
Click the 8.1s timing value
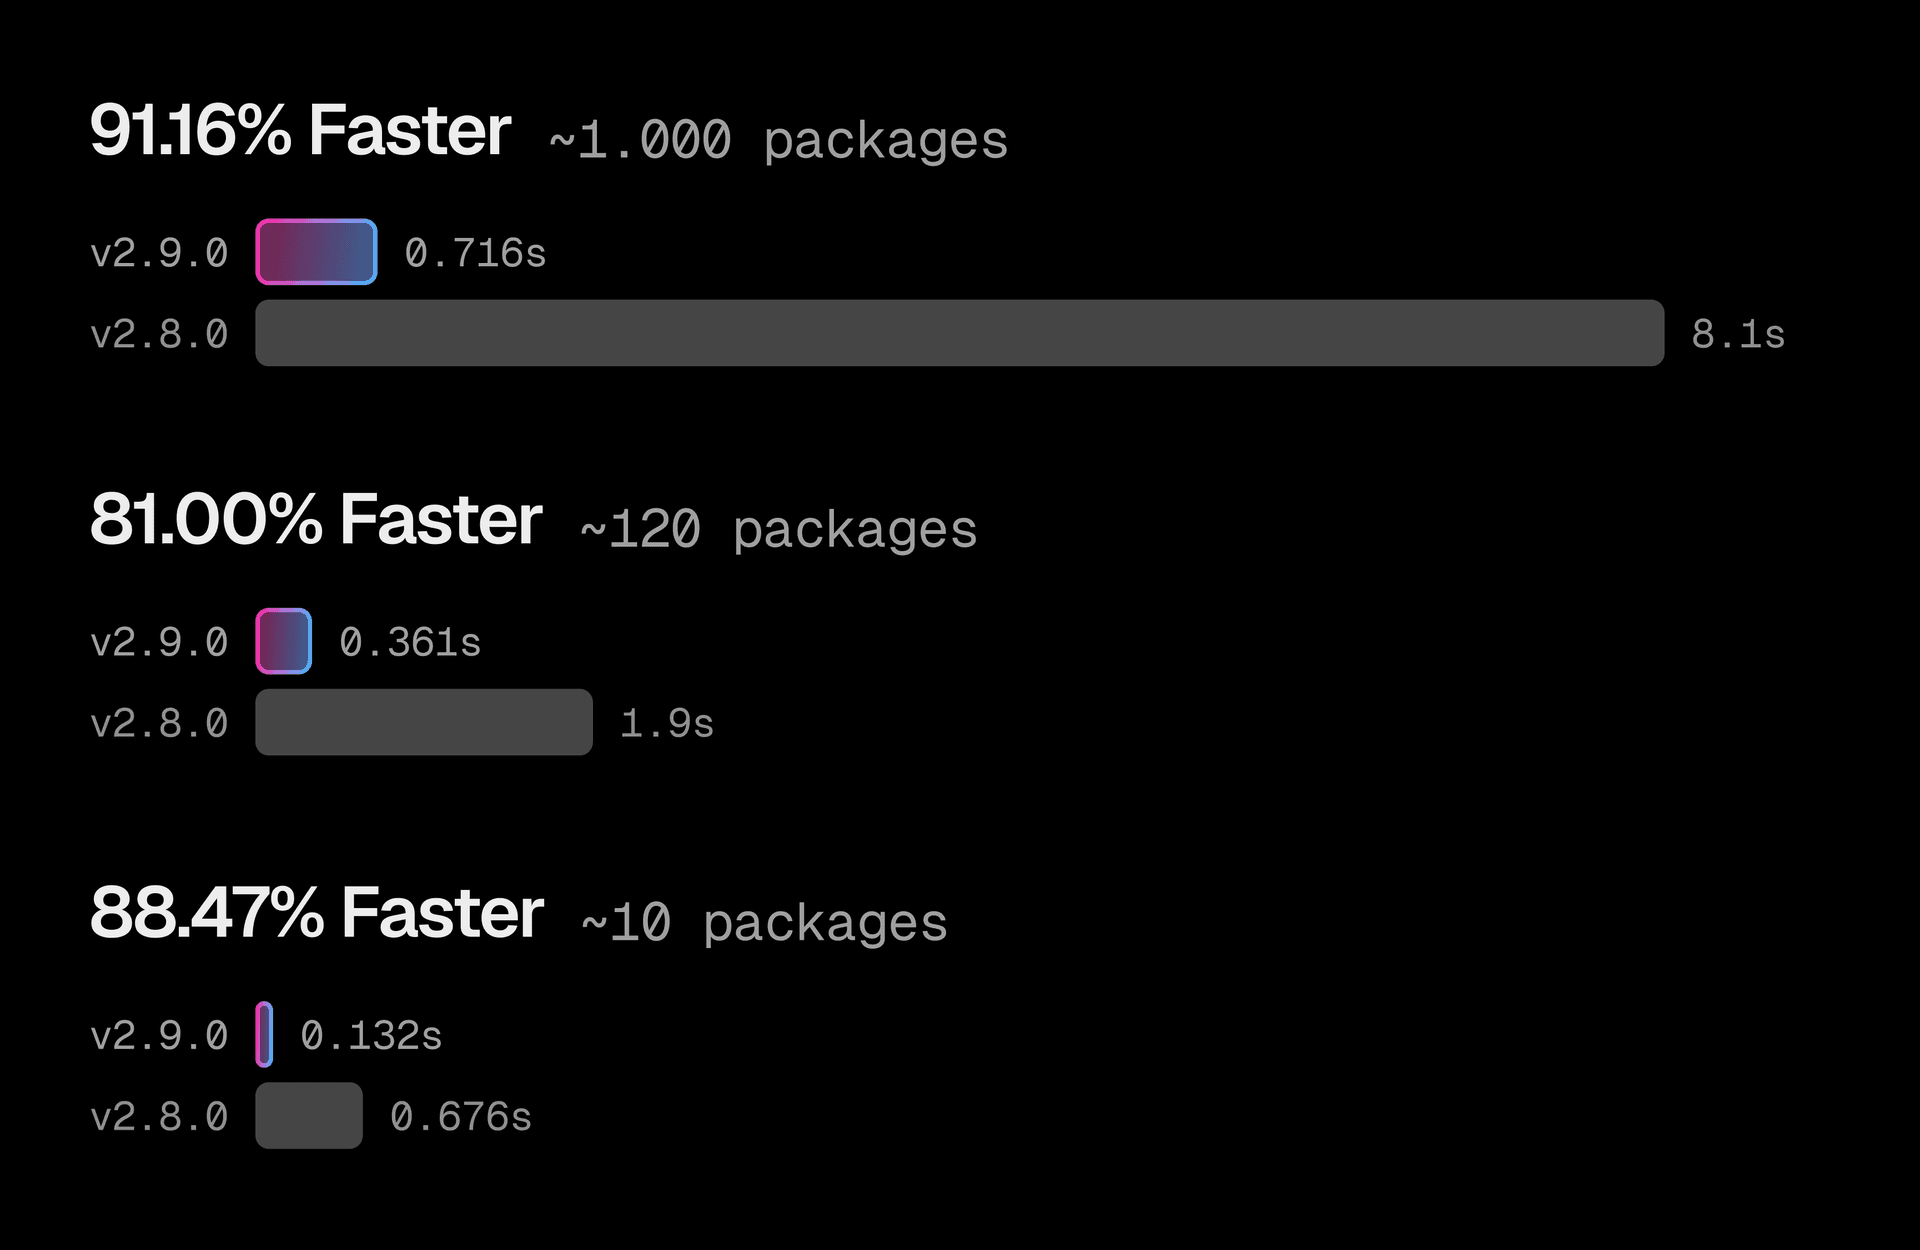[x=1737, y=334]
